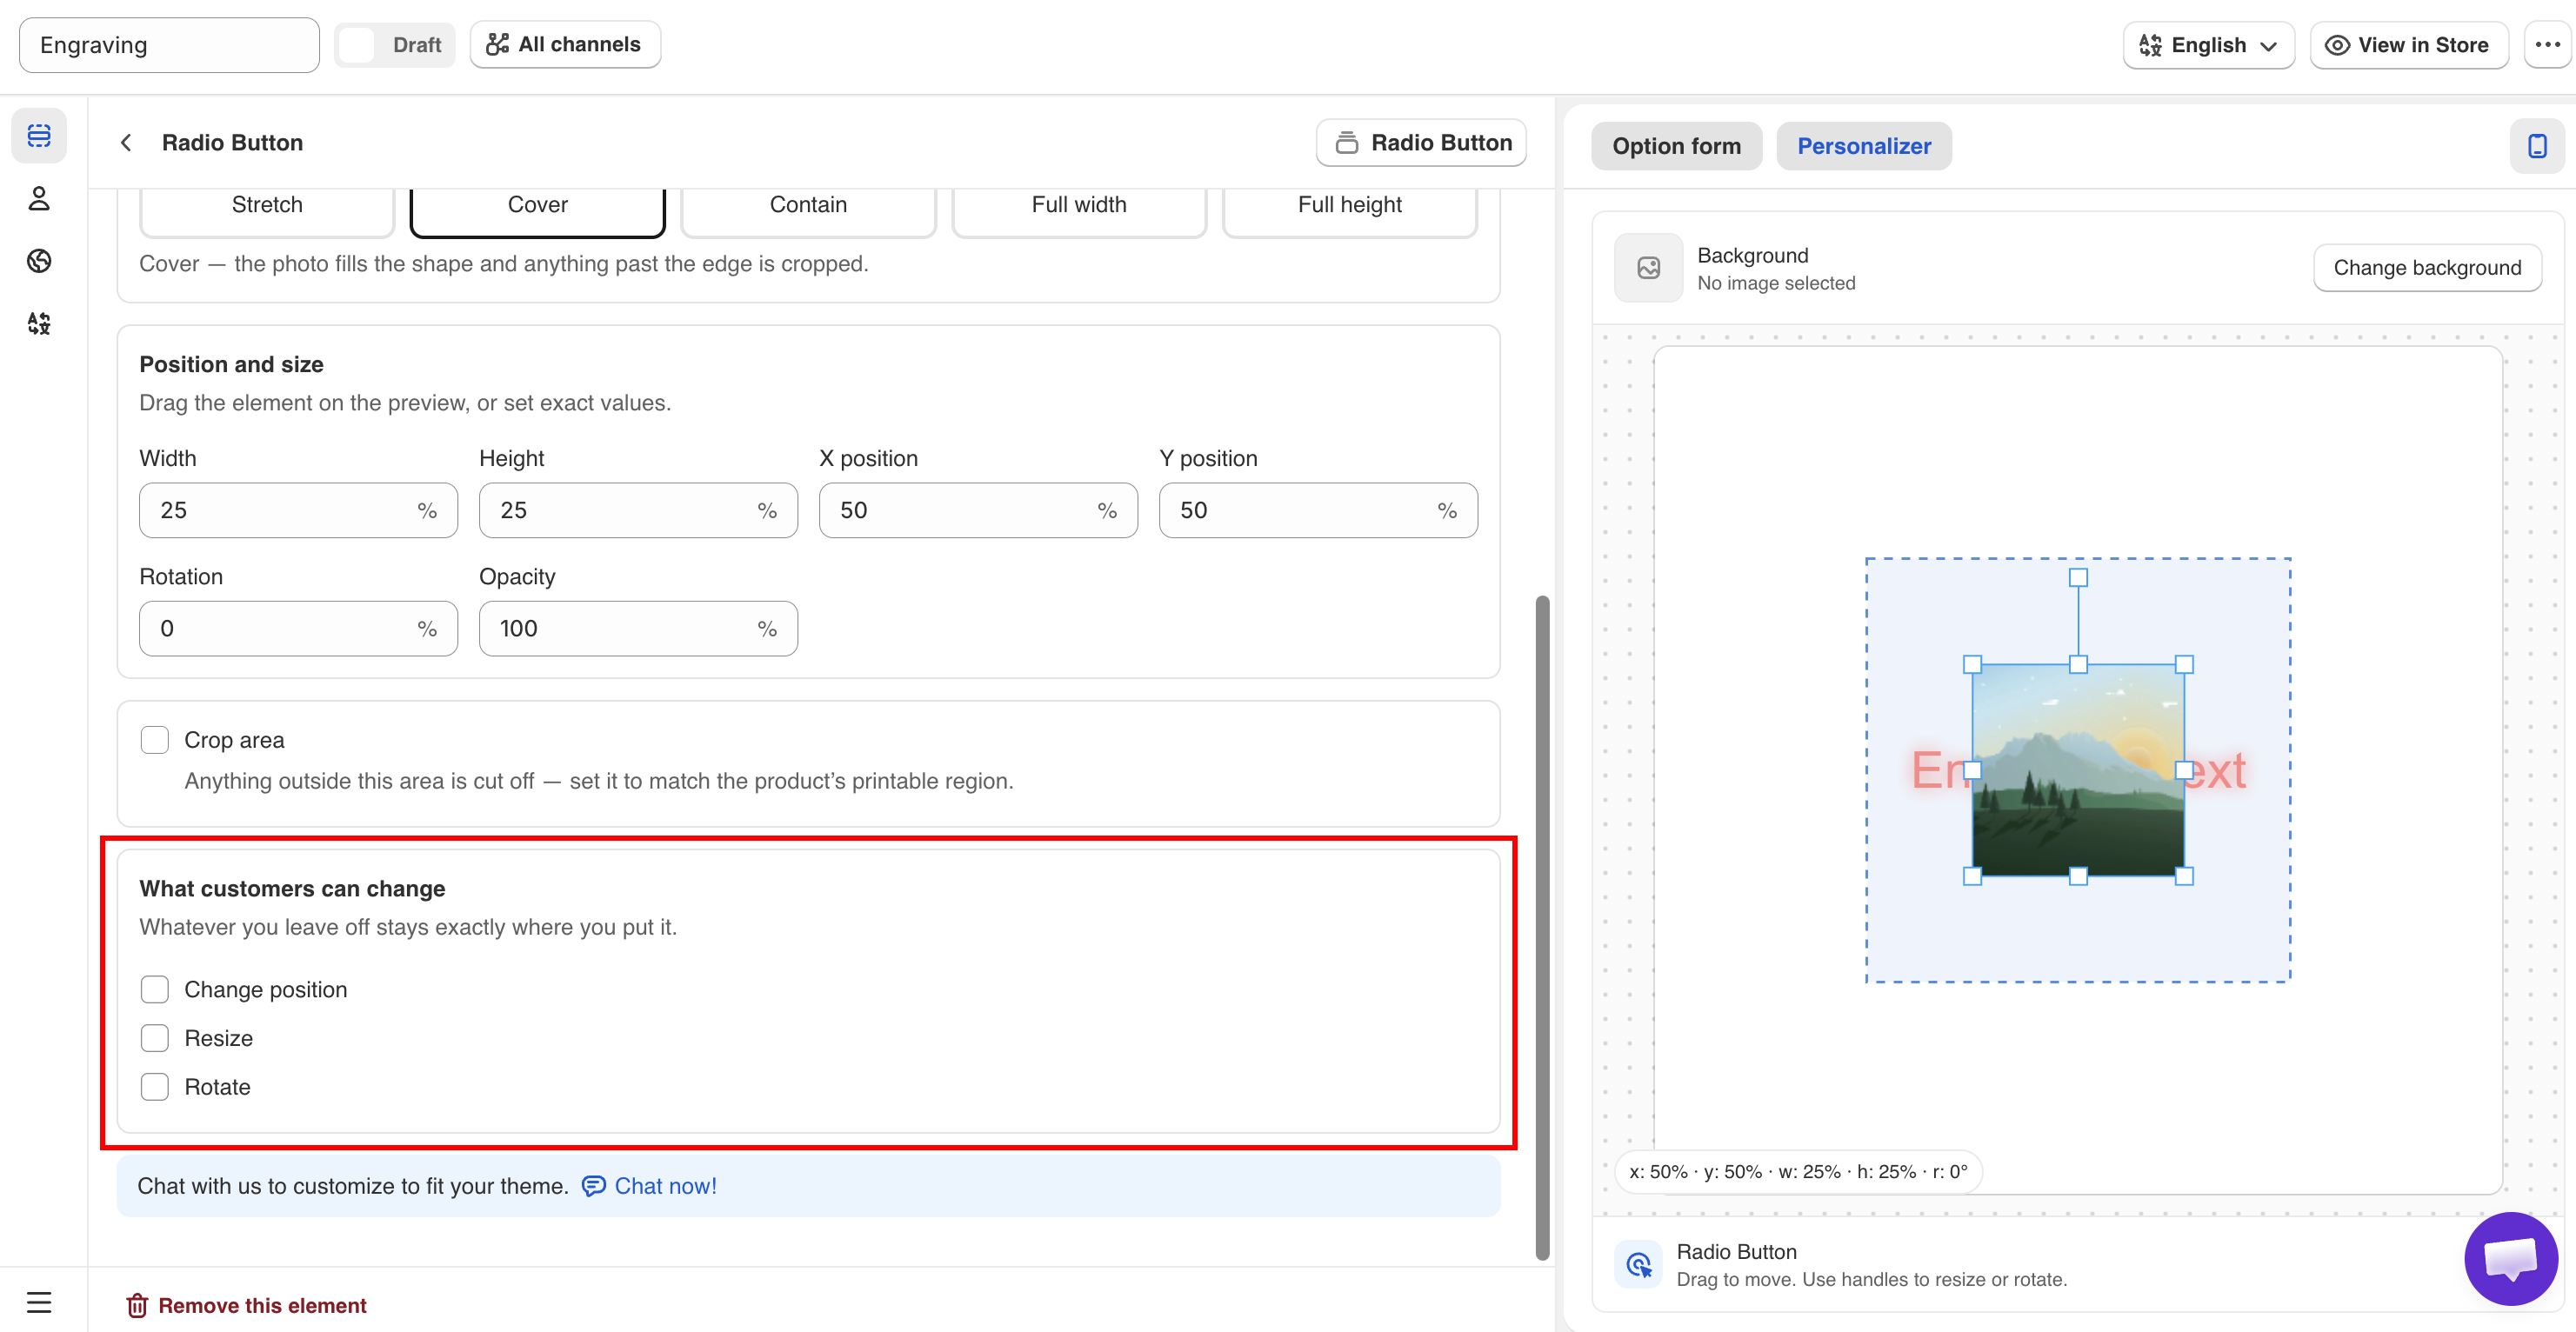
Task: Click the Background image placeholder icon
Action: tap(1648, 268)
